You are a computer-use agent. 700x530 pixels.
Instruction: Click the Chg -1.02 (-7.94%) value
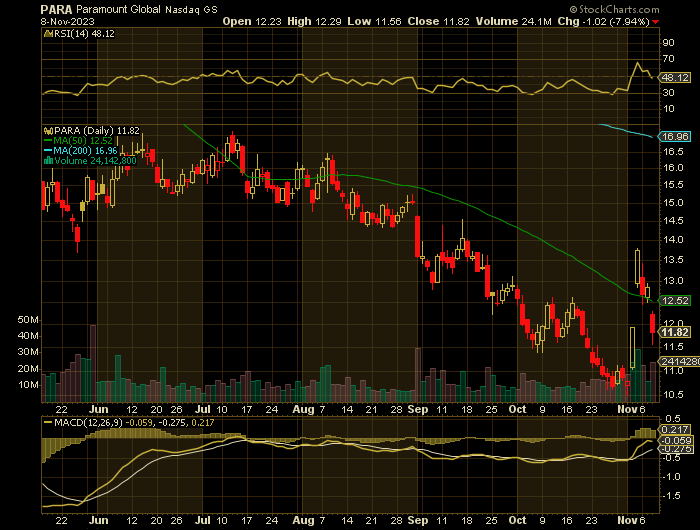[603, 21]
